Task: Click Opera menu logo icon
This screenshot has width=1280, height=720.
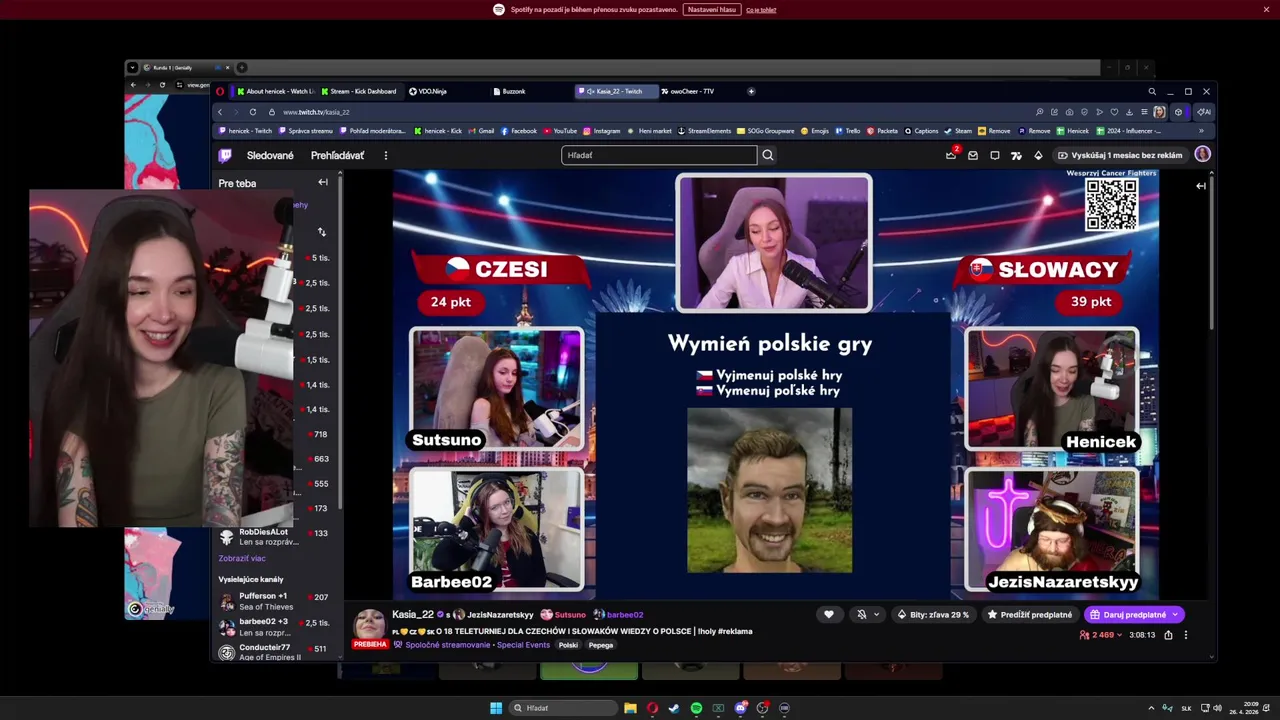Action: pos(220,91)
